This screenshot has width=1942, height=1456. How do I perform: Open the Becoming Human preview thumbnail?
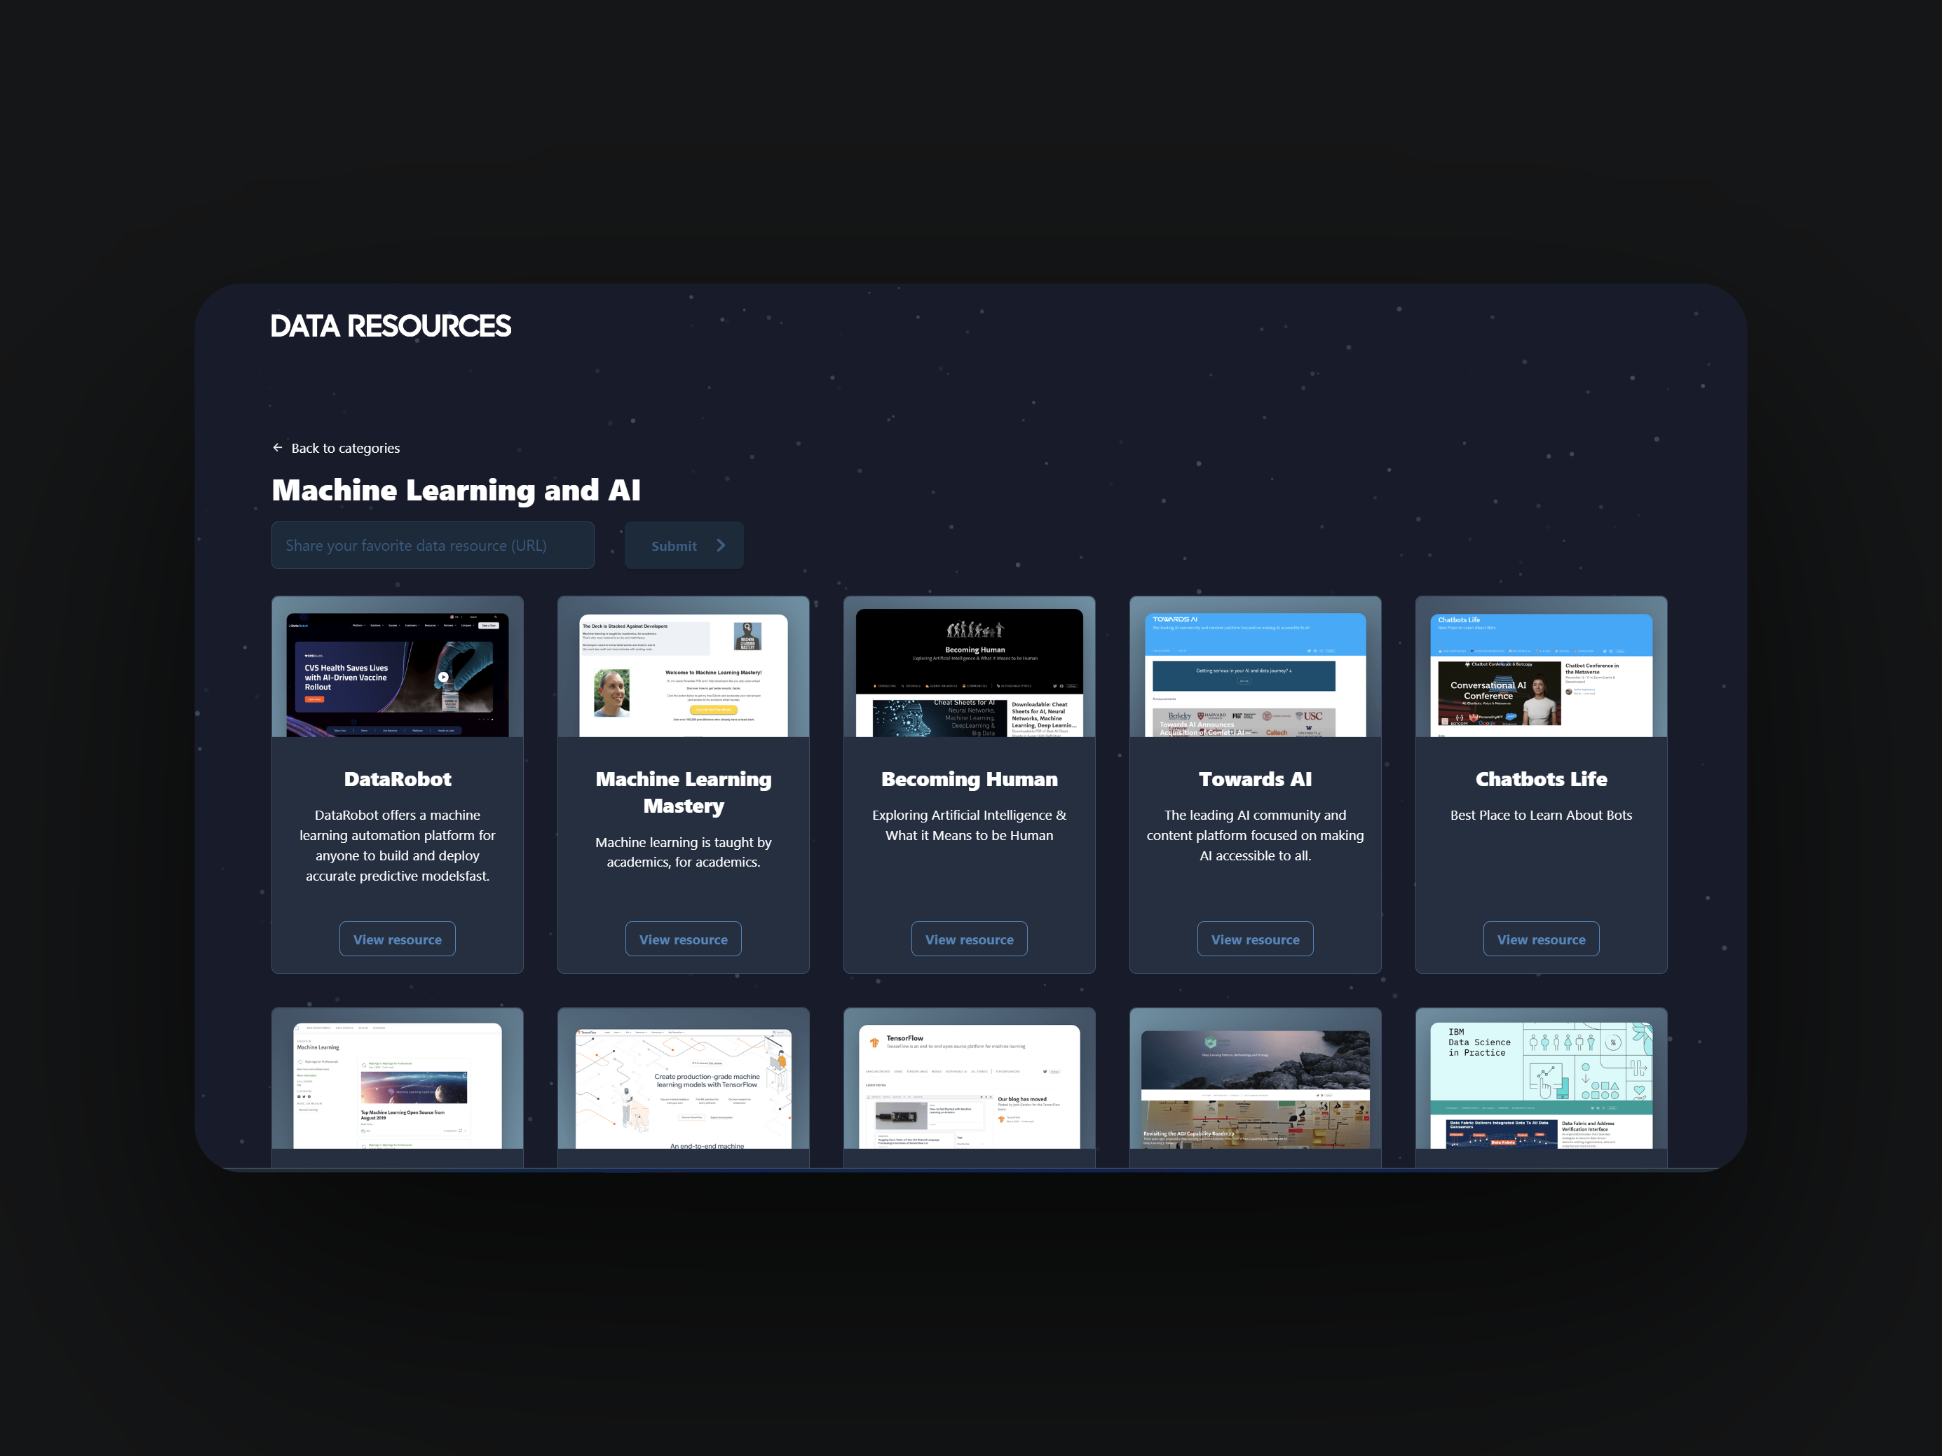click(x=969, y=672)
